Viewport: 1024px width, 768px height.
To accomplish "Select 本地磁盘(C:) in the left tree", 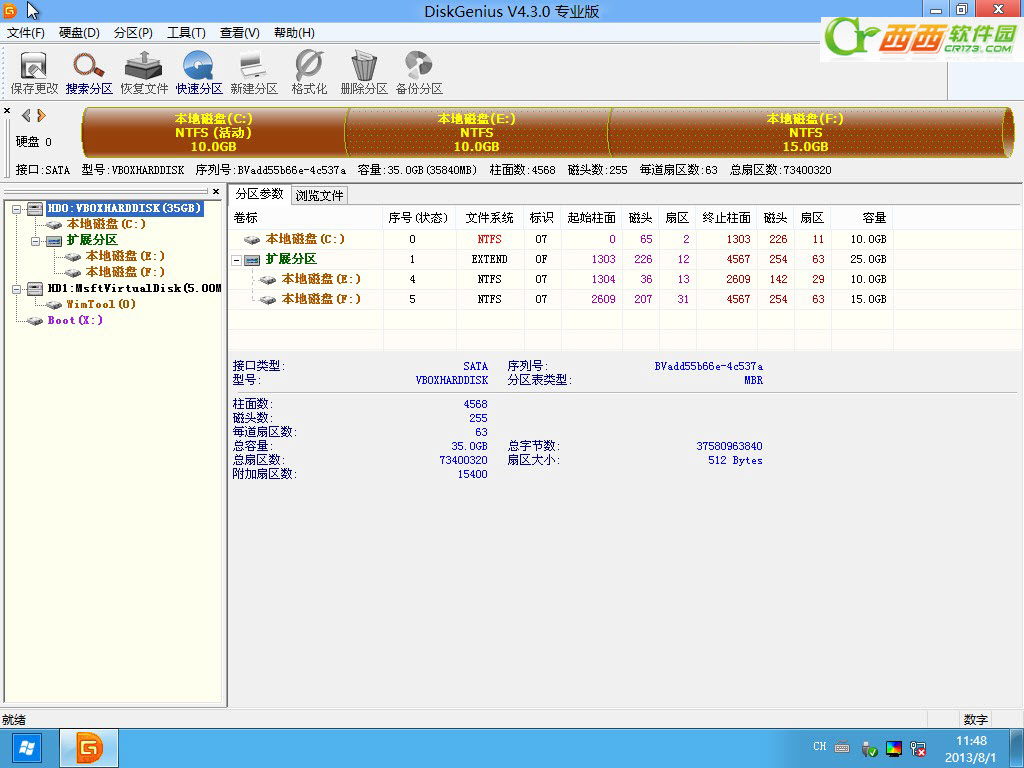I will point(106,224).
